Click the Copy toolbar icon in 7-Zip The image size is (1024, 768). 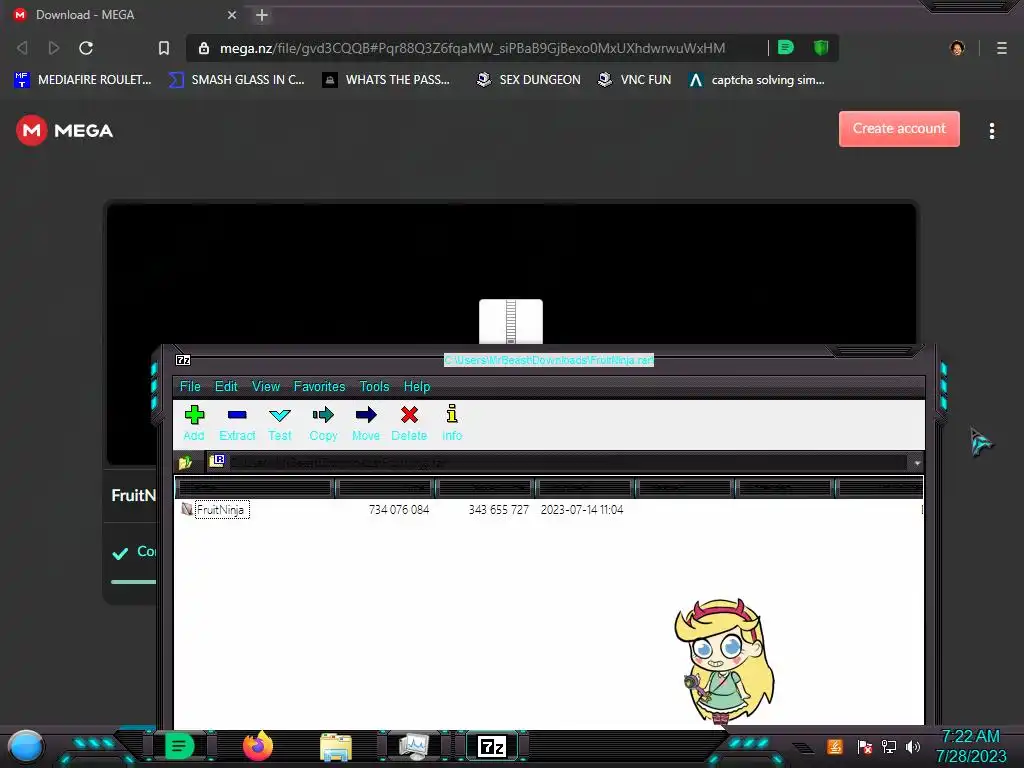[x=323, y=423]
